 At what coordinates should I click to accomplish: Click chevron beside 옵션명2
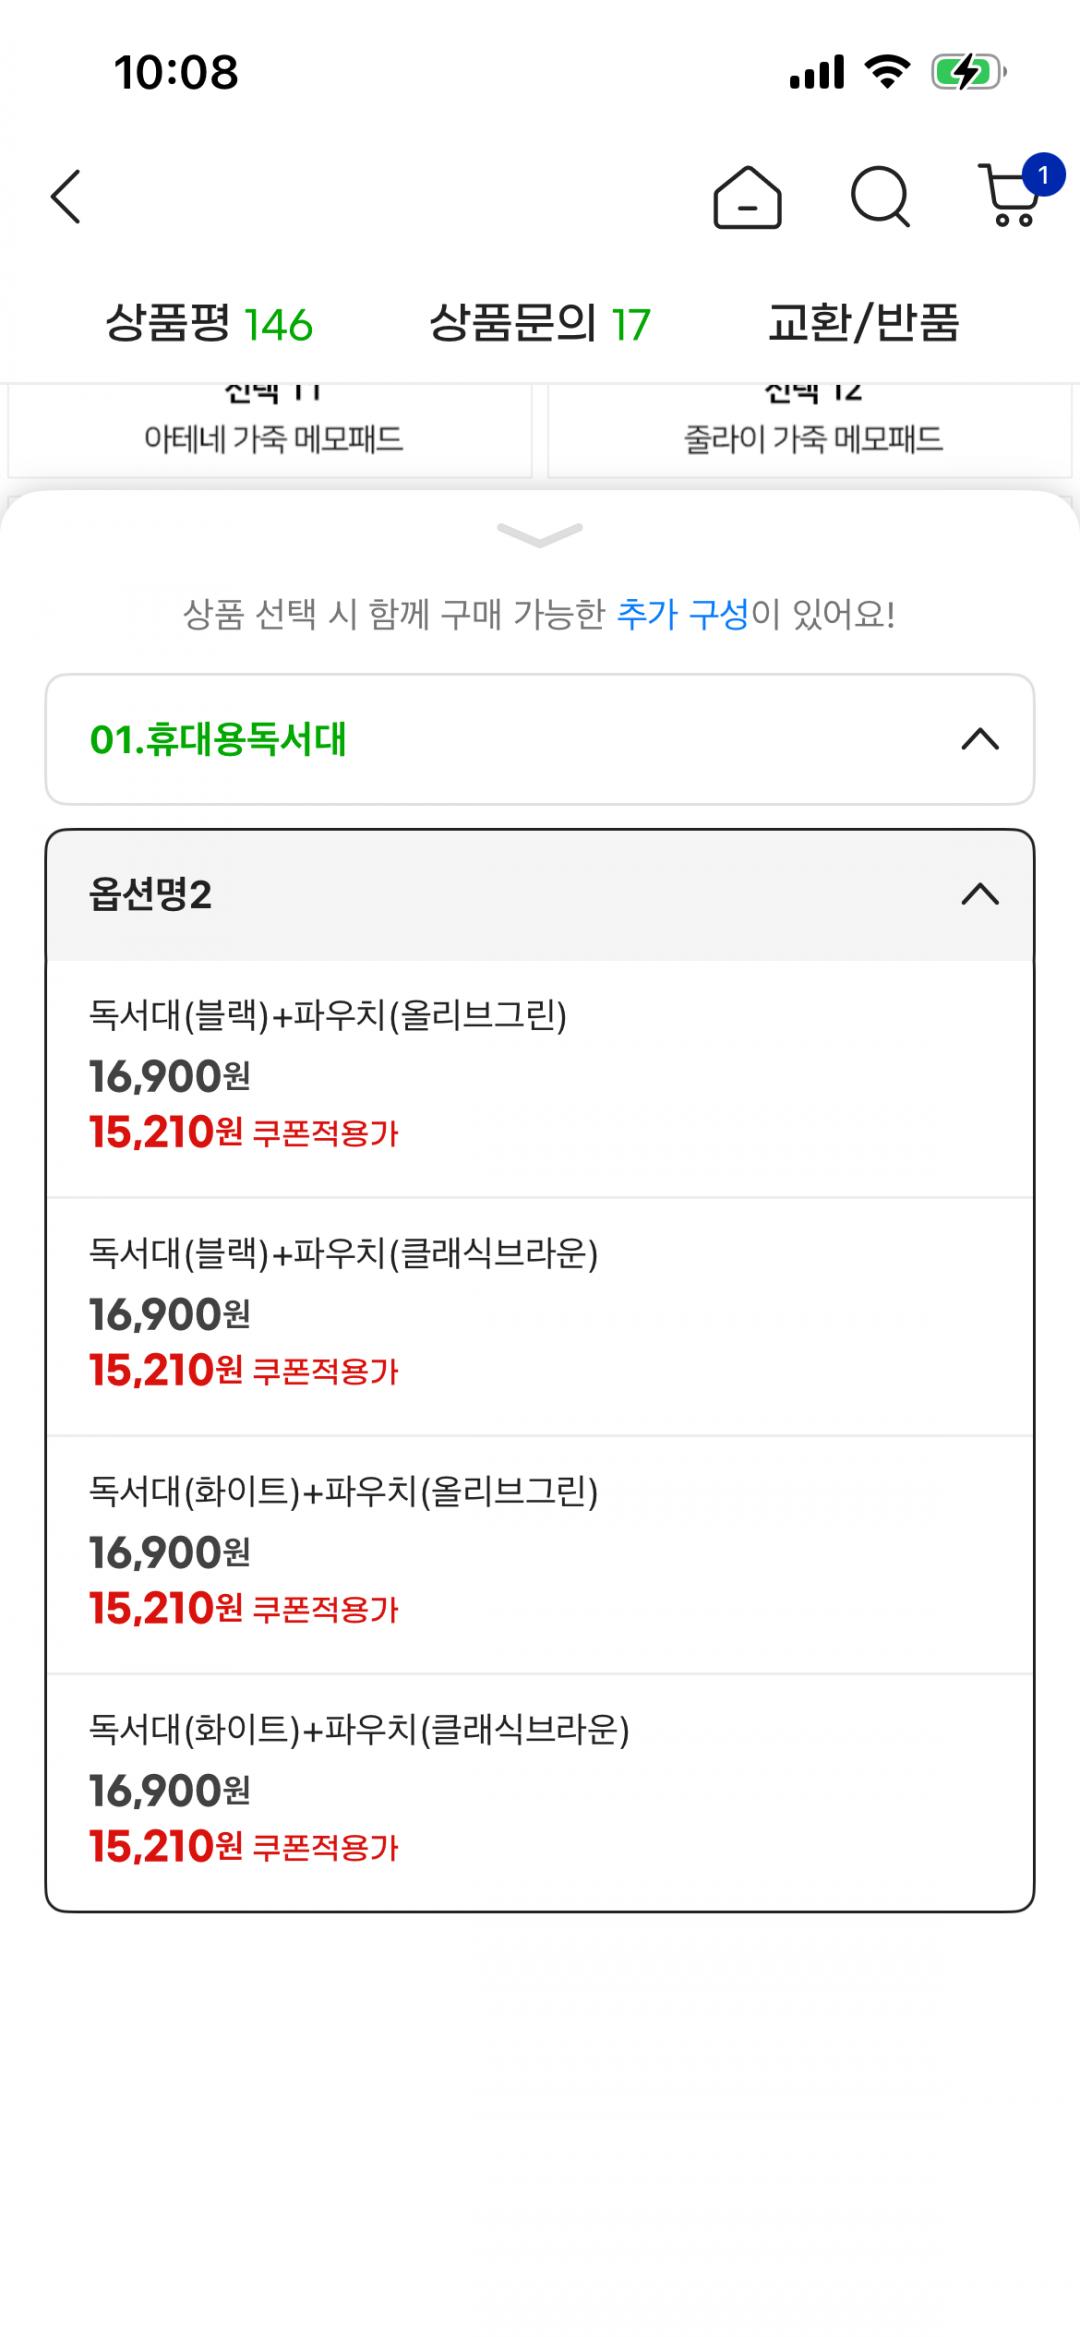[980, 895]
